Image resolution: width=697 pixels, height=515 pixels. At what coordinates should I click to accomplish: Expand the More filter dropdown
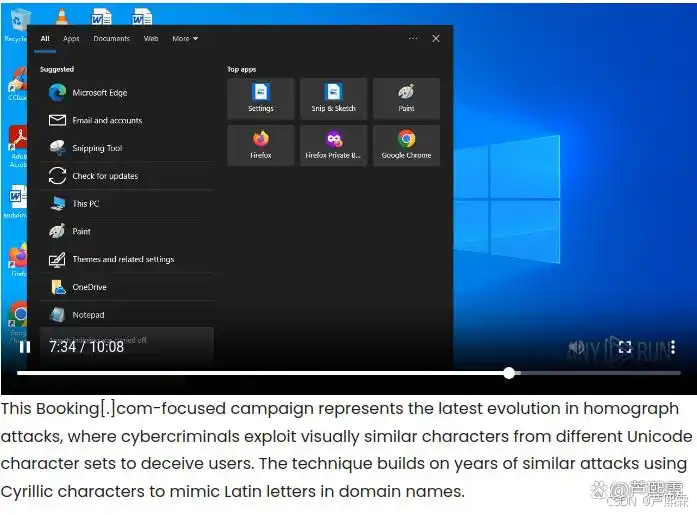pos(185,39)
